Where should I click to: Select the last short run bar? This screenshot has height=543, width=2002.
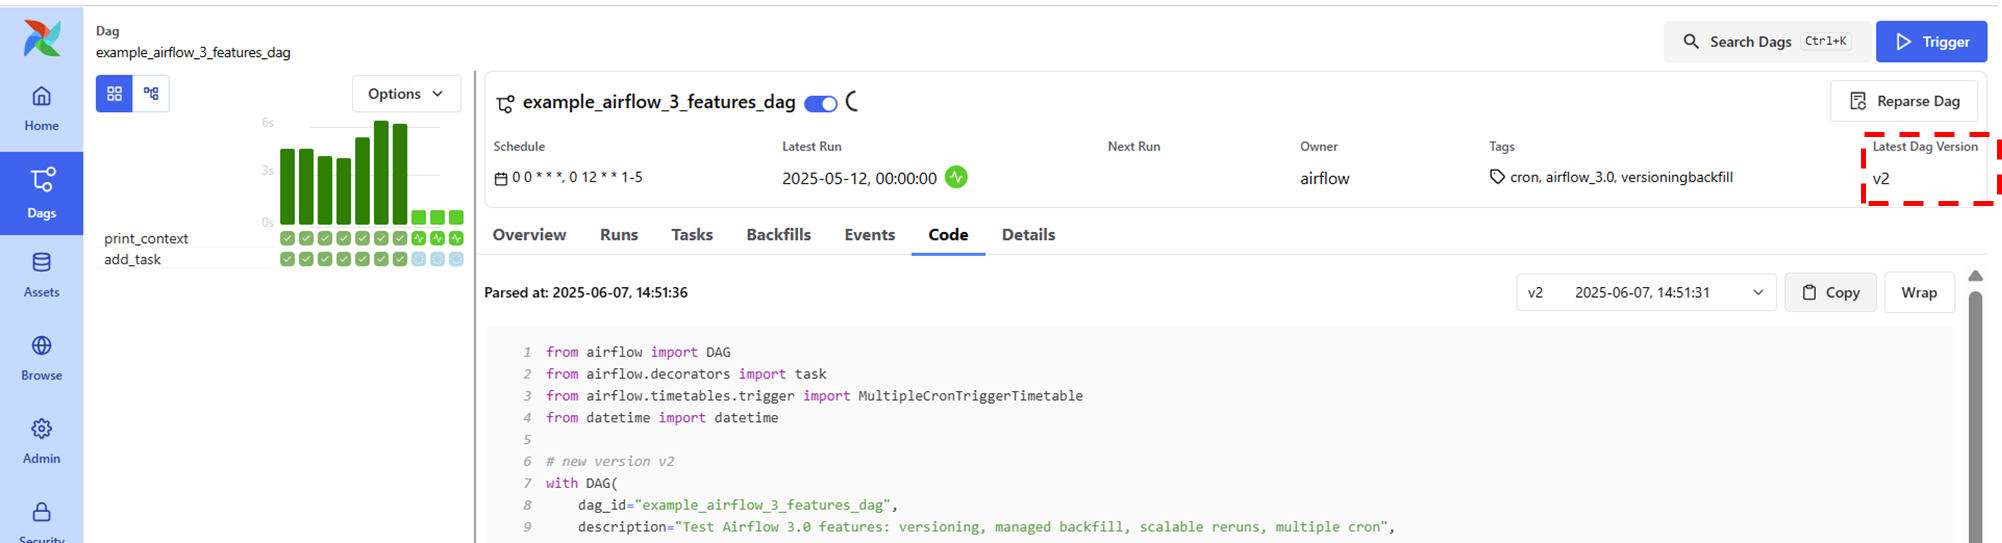(456, 217)
